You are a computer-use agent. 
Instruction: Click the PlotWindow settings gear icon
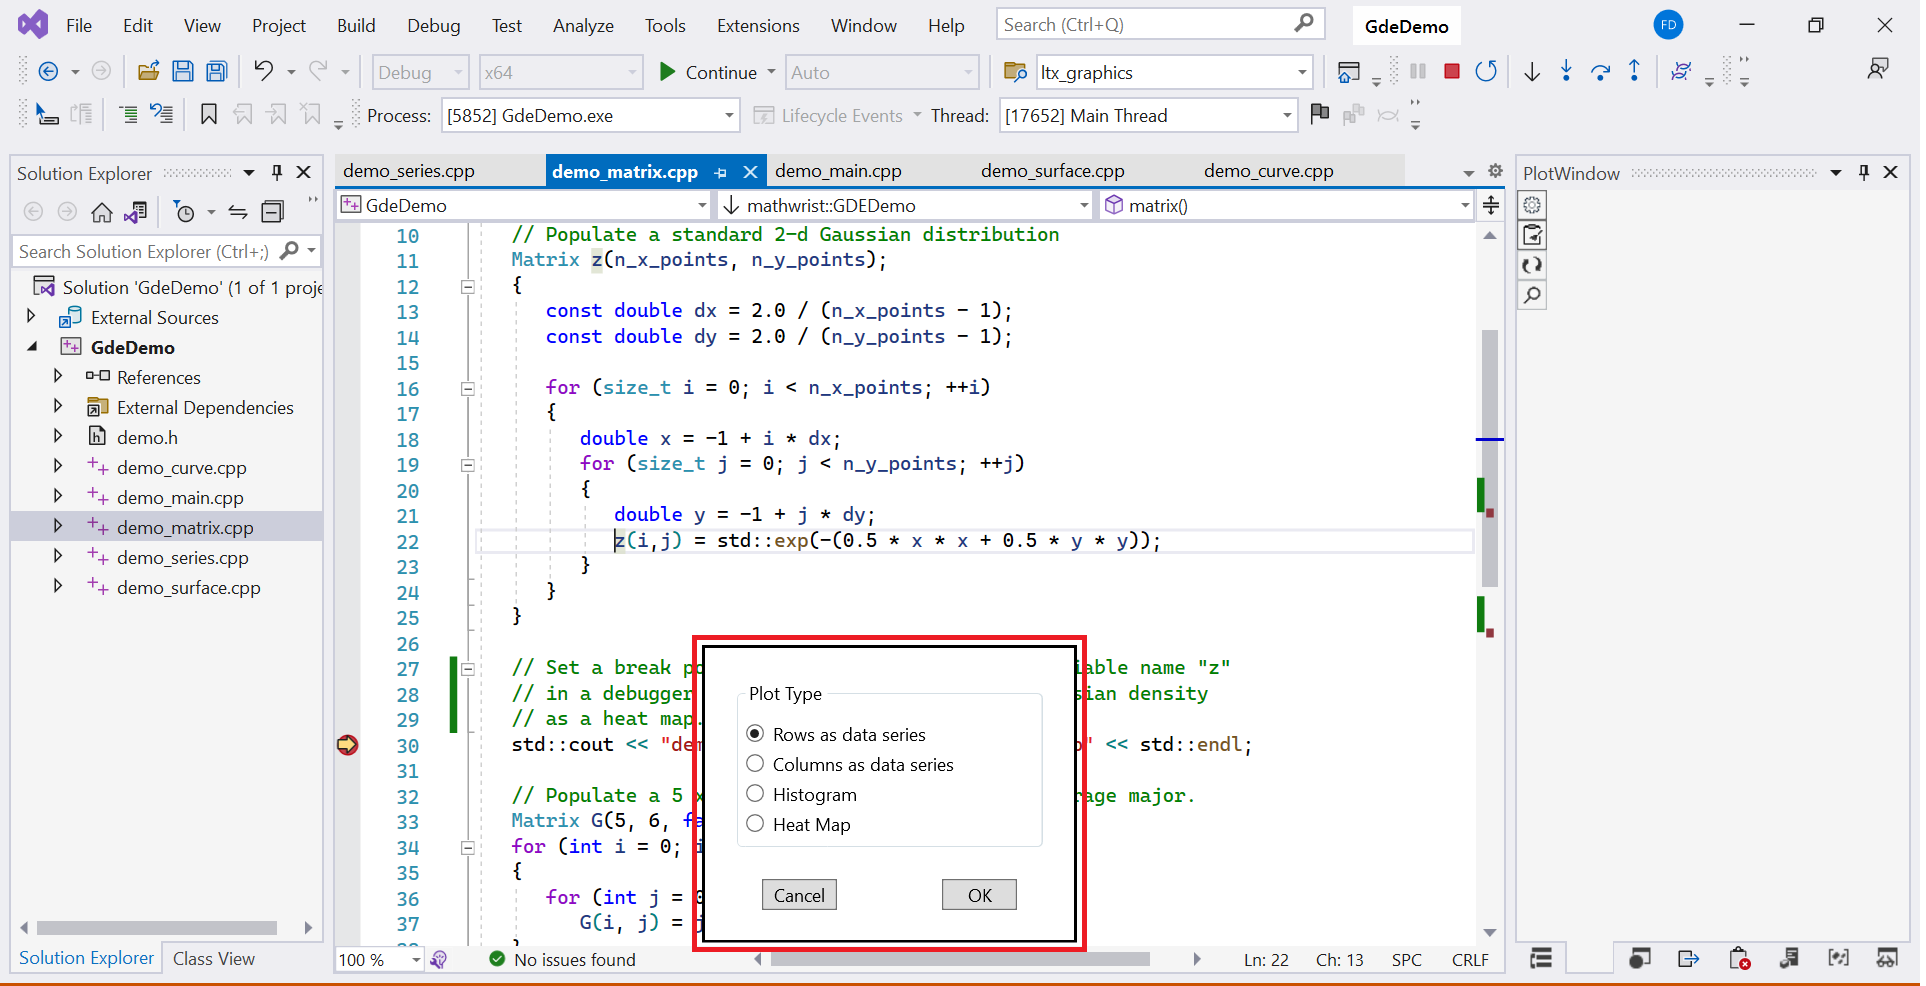pos(1532,205)
